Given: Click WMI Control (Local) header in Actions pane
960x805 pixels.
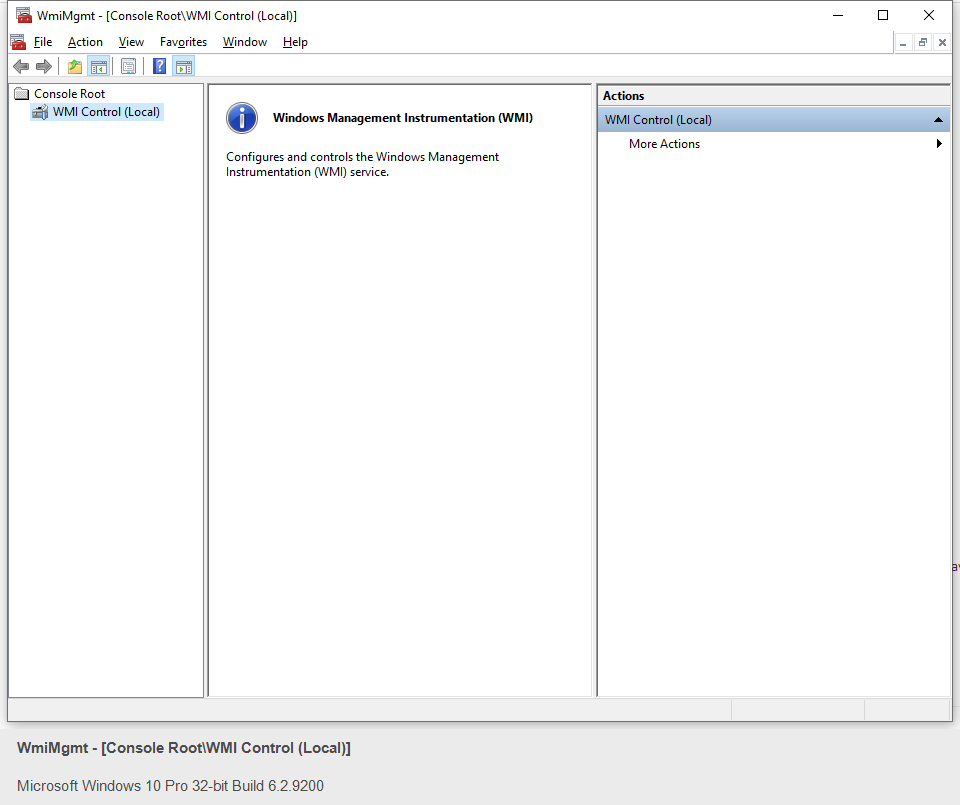Looking at the screenshot, I should click(x=773, y=120).
